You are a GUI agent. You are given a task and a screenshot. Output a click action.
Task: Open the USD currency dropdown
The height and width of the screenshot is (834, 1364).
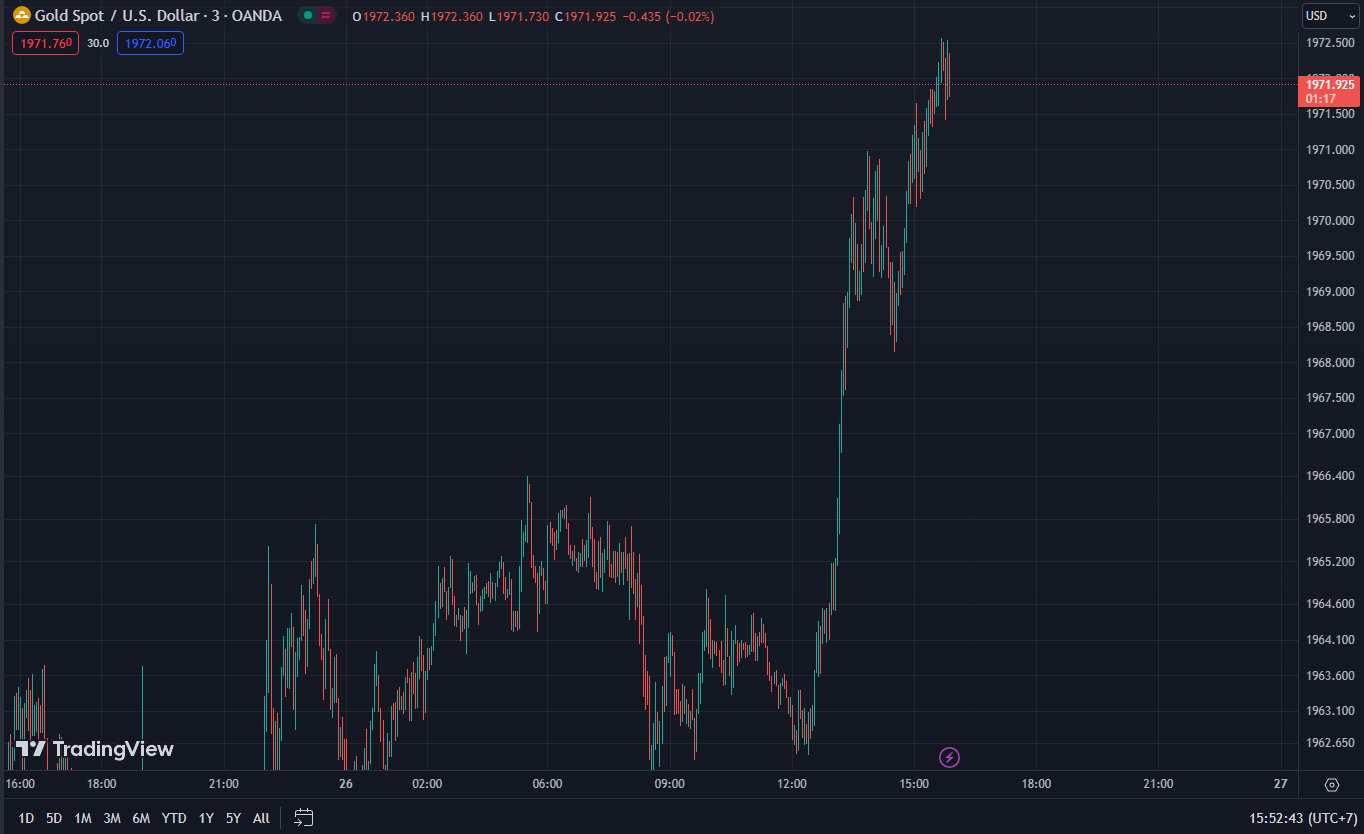coord(1329,16)
